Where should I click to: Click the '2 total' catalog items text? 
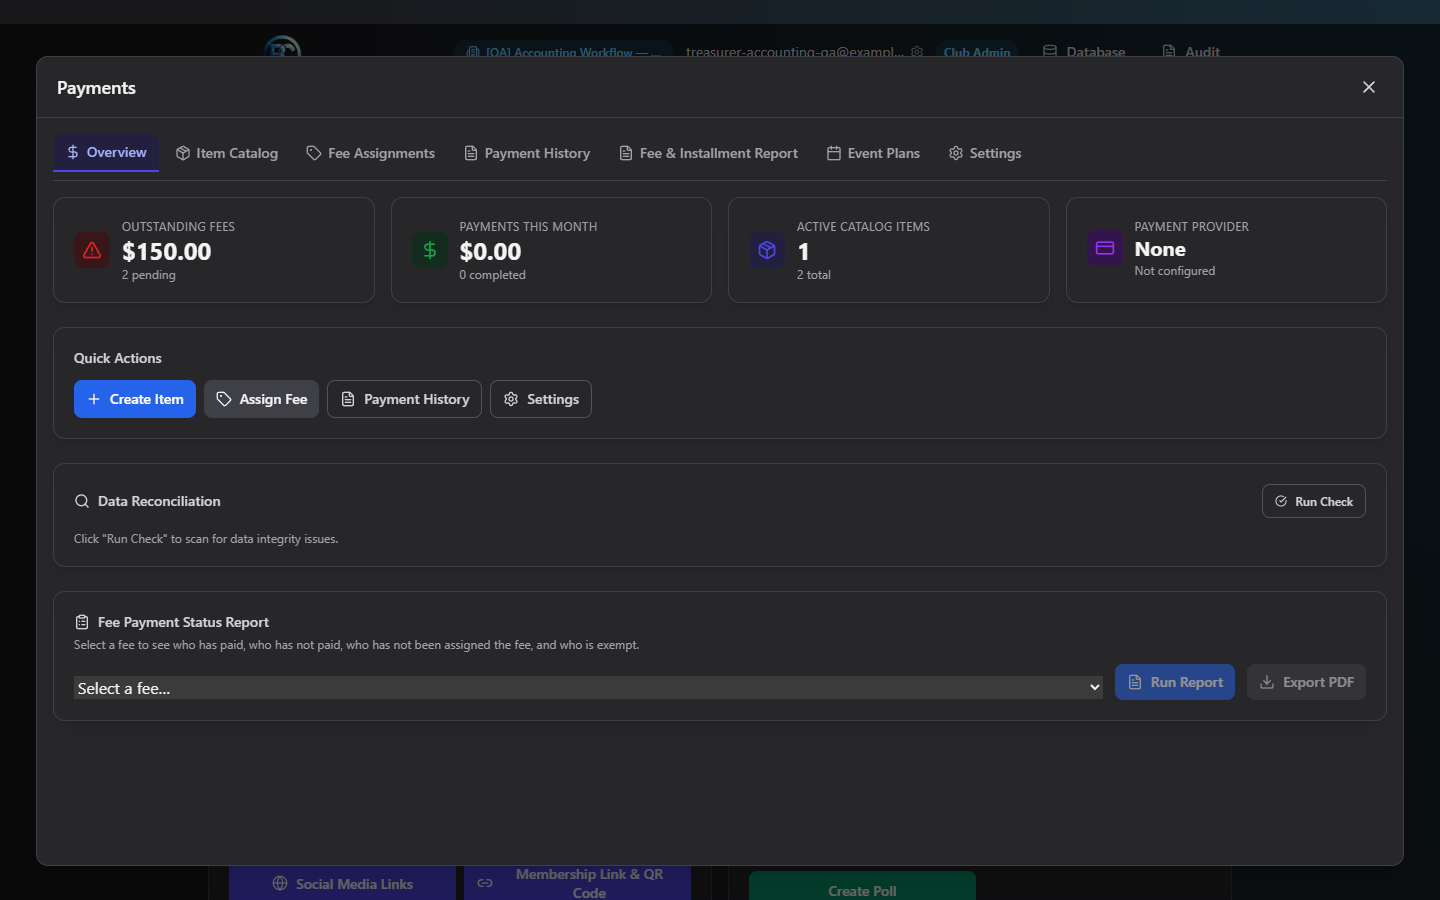point(814,275)
